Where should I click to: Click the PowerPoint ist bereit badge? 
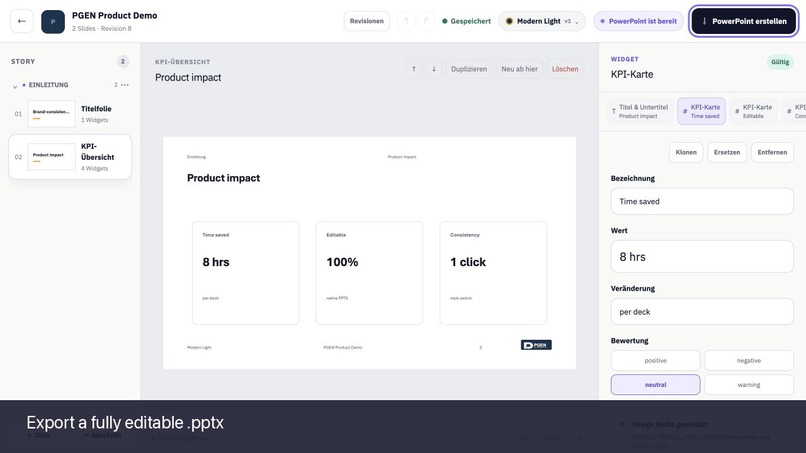point(638,21)
